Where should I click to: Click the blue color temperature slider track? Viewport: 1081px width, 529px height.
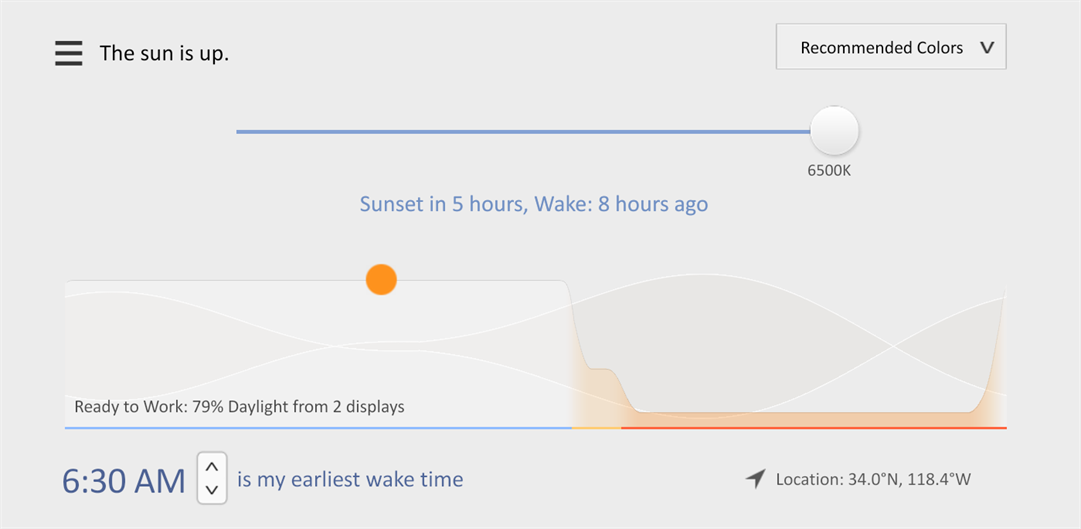tap(520, 131)
